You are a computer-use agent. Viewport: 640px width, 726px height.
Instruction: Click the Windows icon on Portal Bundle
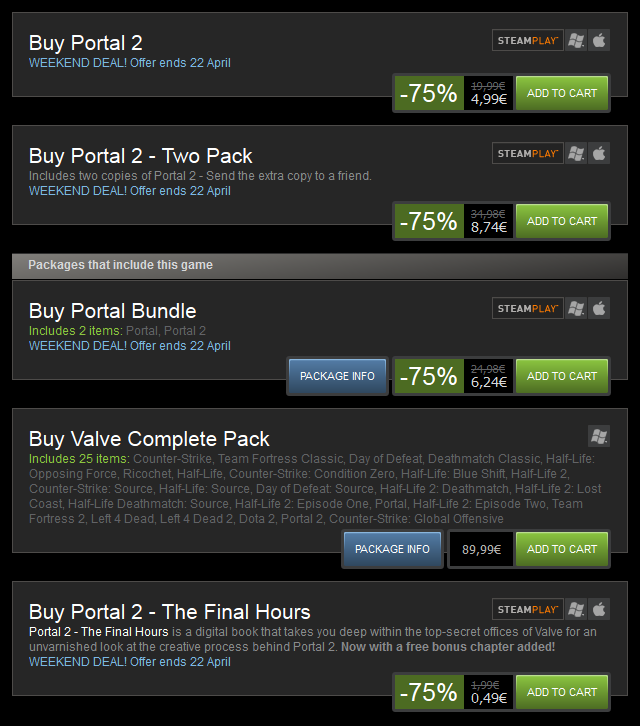click(576, 308)
